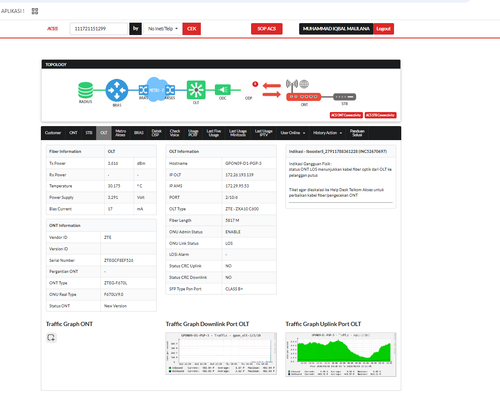Click the ONU Link Status LOS value

tap(229, 243)
